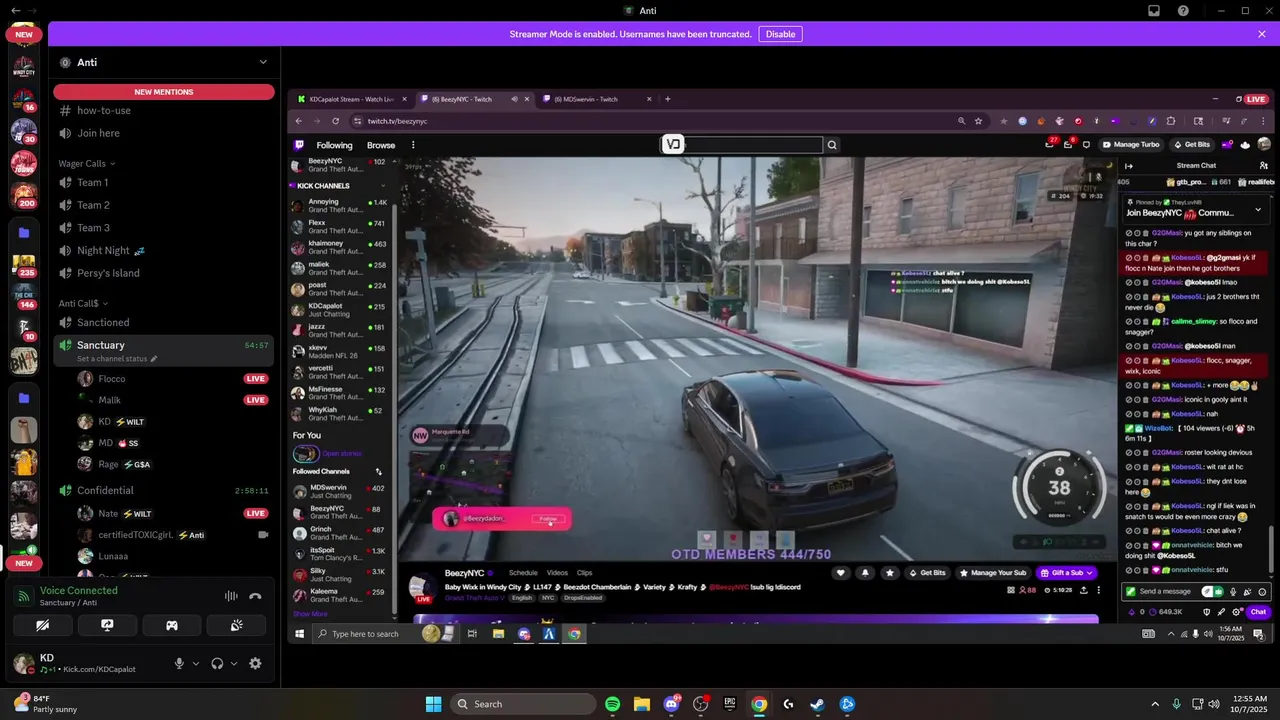The image size is (1280, 720).
Task: Disable Streamer Mode from the banner
Action: click(x=780, y=34)
